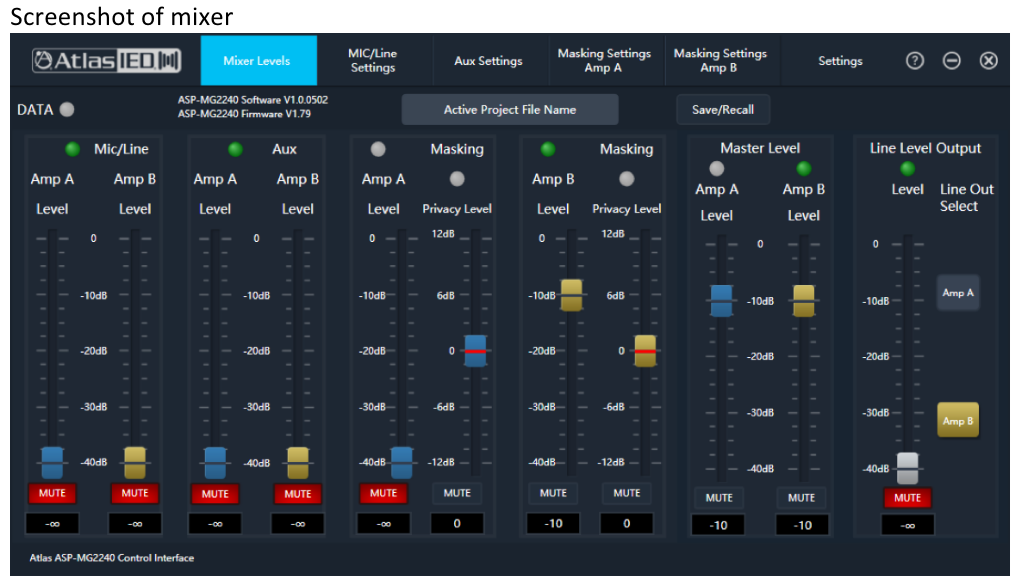
Task: Select Amp B line out button
Action: [958, 420]
